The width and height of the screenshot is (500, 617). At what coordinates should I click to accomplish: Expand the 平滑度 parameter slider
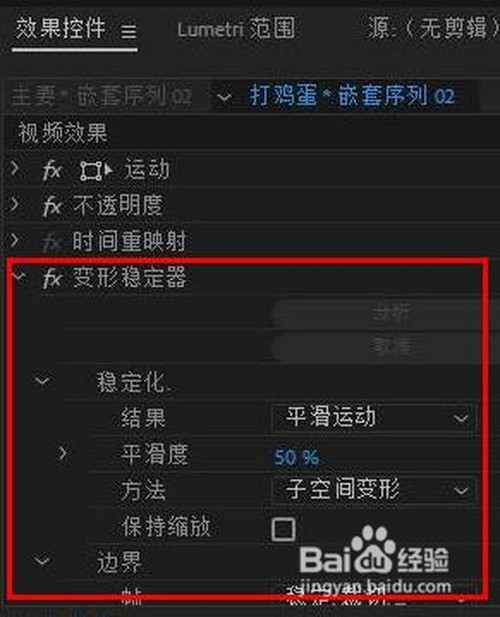point(63,453)
